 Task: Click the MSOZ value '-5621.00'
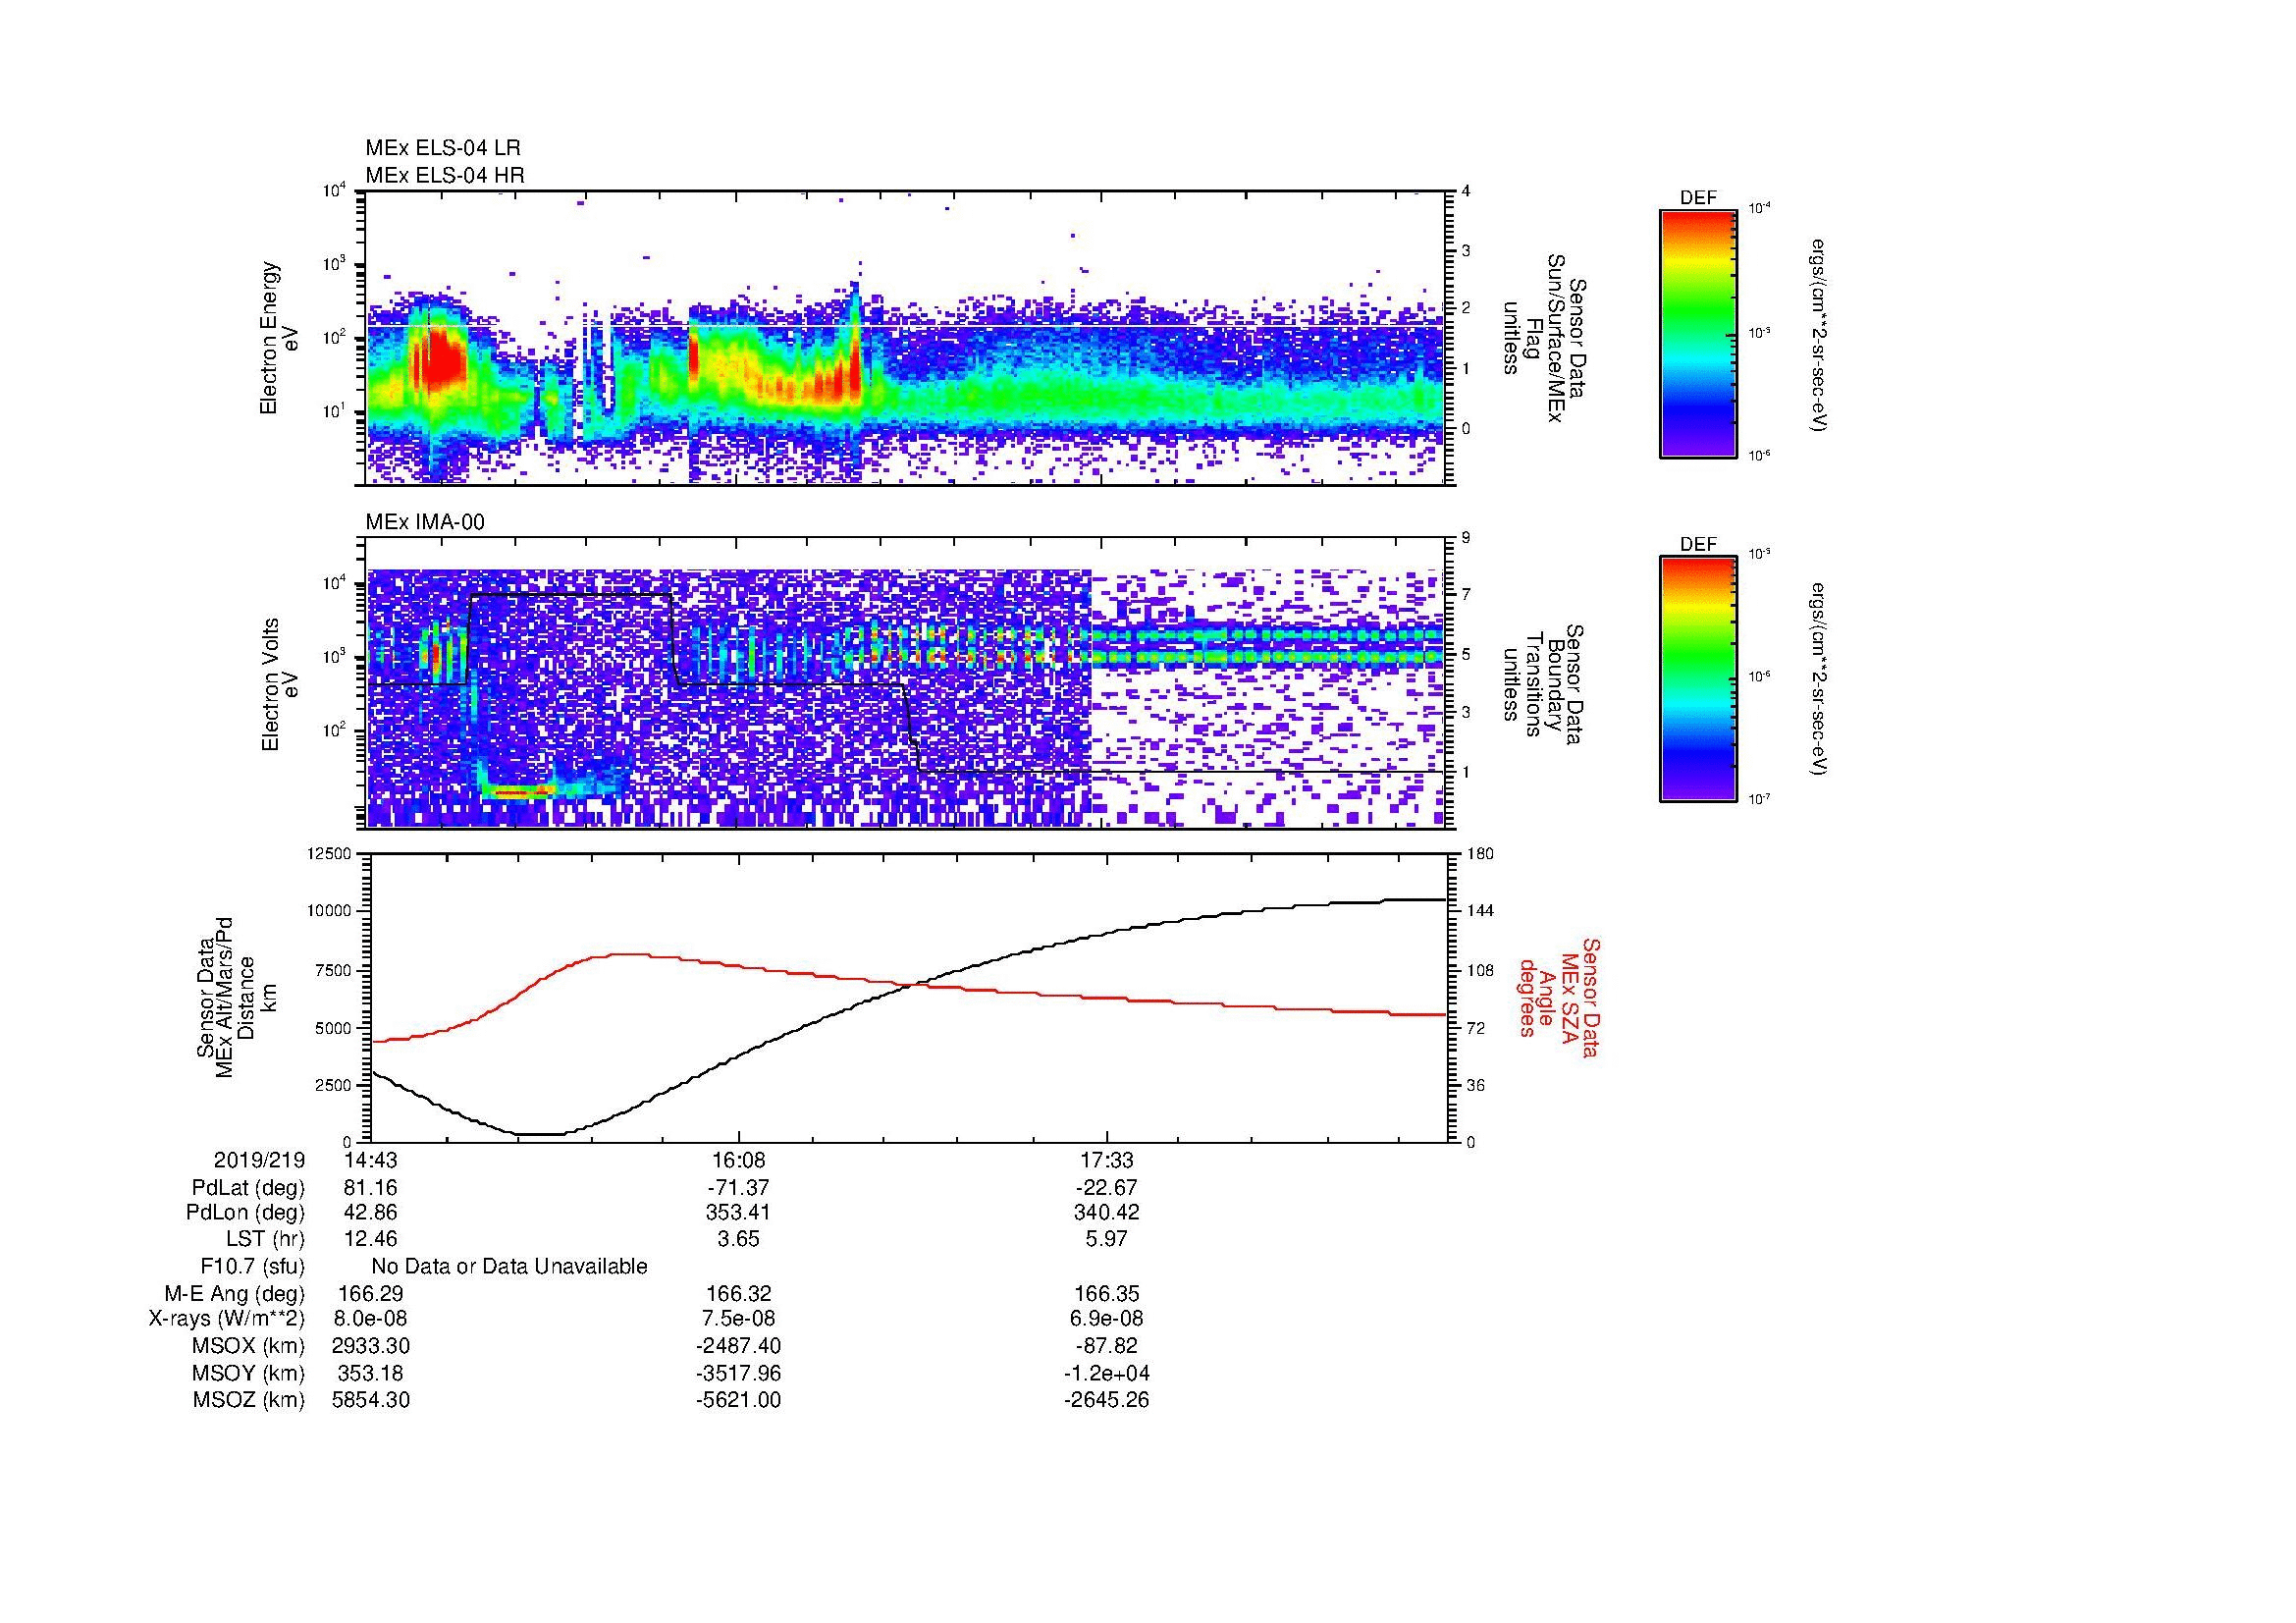click(738, 1400)
